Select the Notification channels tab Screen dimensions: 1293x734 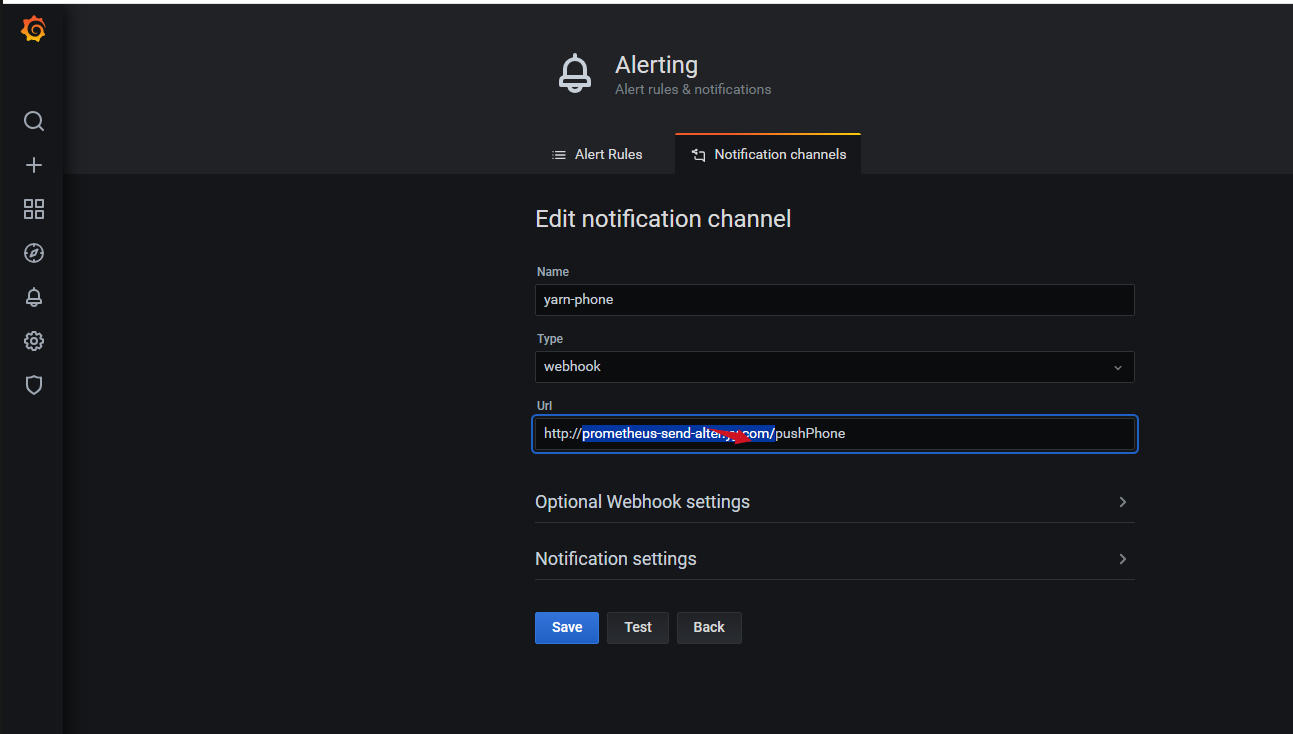pos(768,155)
